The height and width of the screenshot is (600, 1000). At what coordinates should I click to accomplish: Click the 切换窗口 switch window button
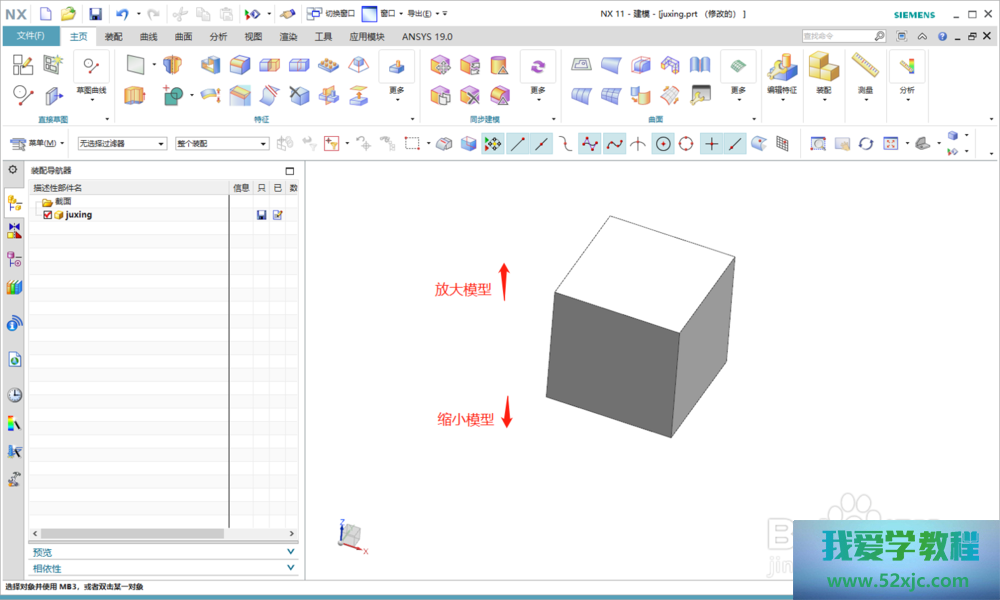(330, 14)
